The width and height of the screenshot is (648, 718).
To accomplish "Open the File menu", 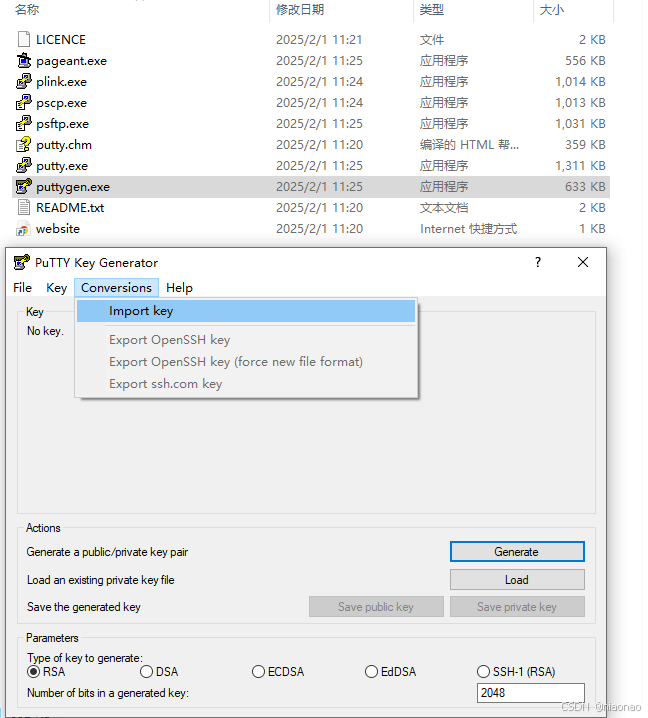I will 22,288.
